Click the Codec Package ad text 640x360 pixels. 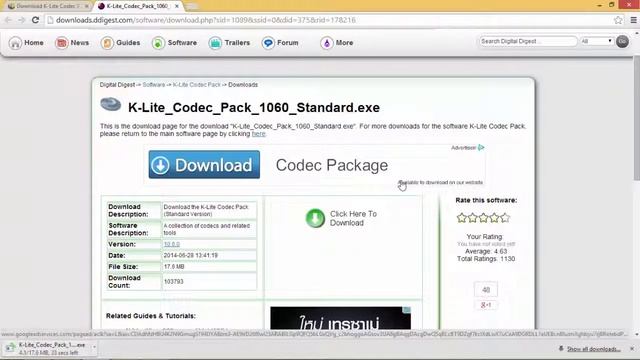(x=332, y=165)
